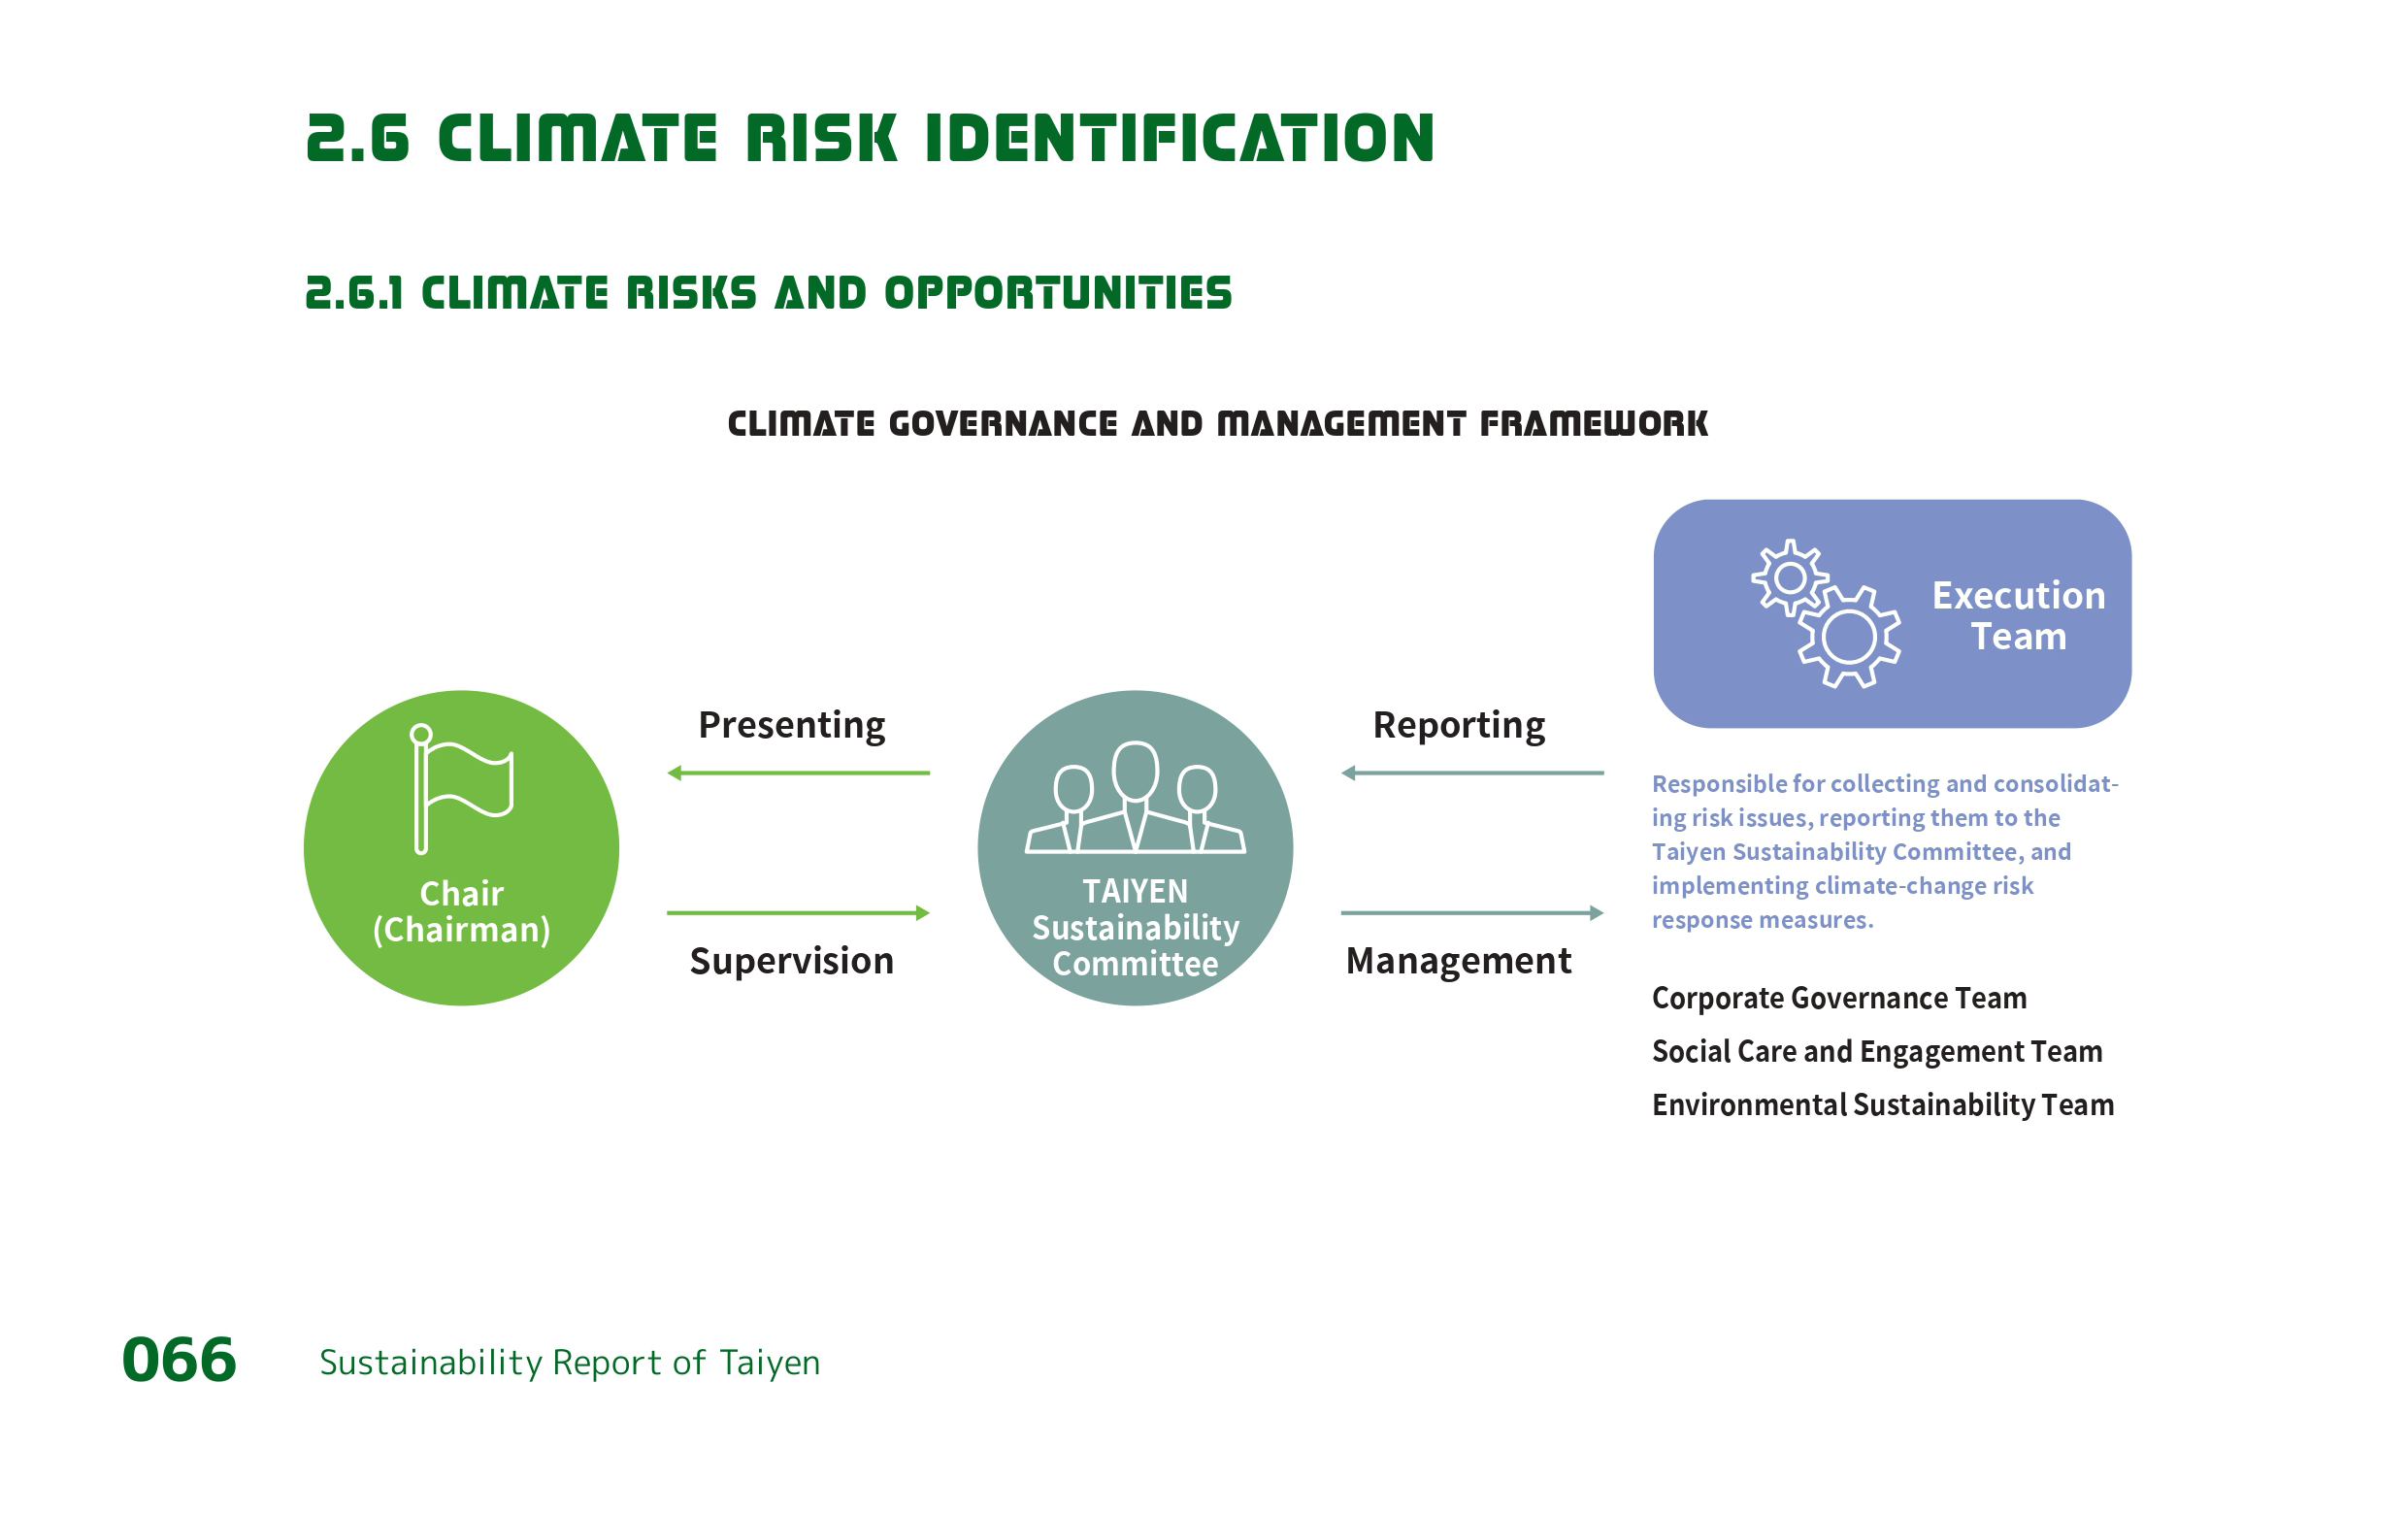
Task: Select Environmental Sustainability Team line
Action: click(x=1882, y=1104)
